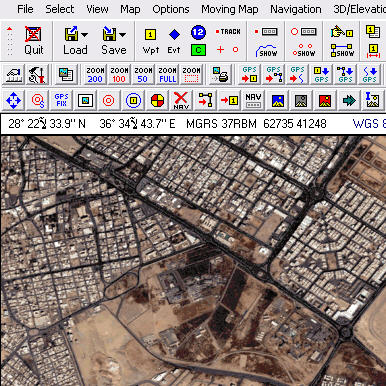Click the waypoint distance measure icon
386x386 pixels.
coord(373,51)
